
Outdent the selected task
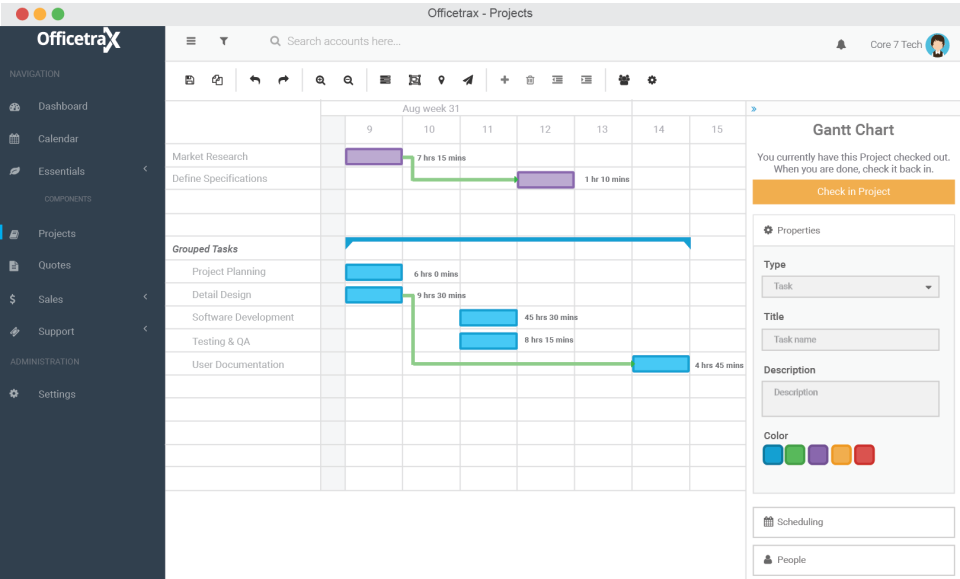pyautogui.click(x=557, y=80)
